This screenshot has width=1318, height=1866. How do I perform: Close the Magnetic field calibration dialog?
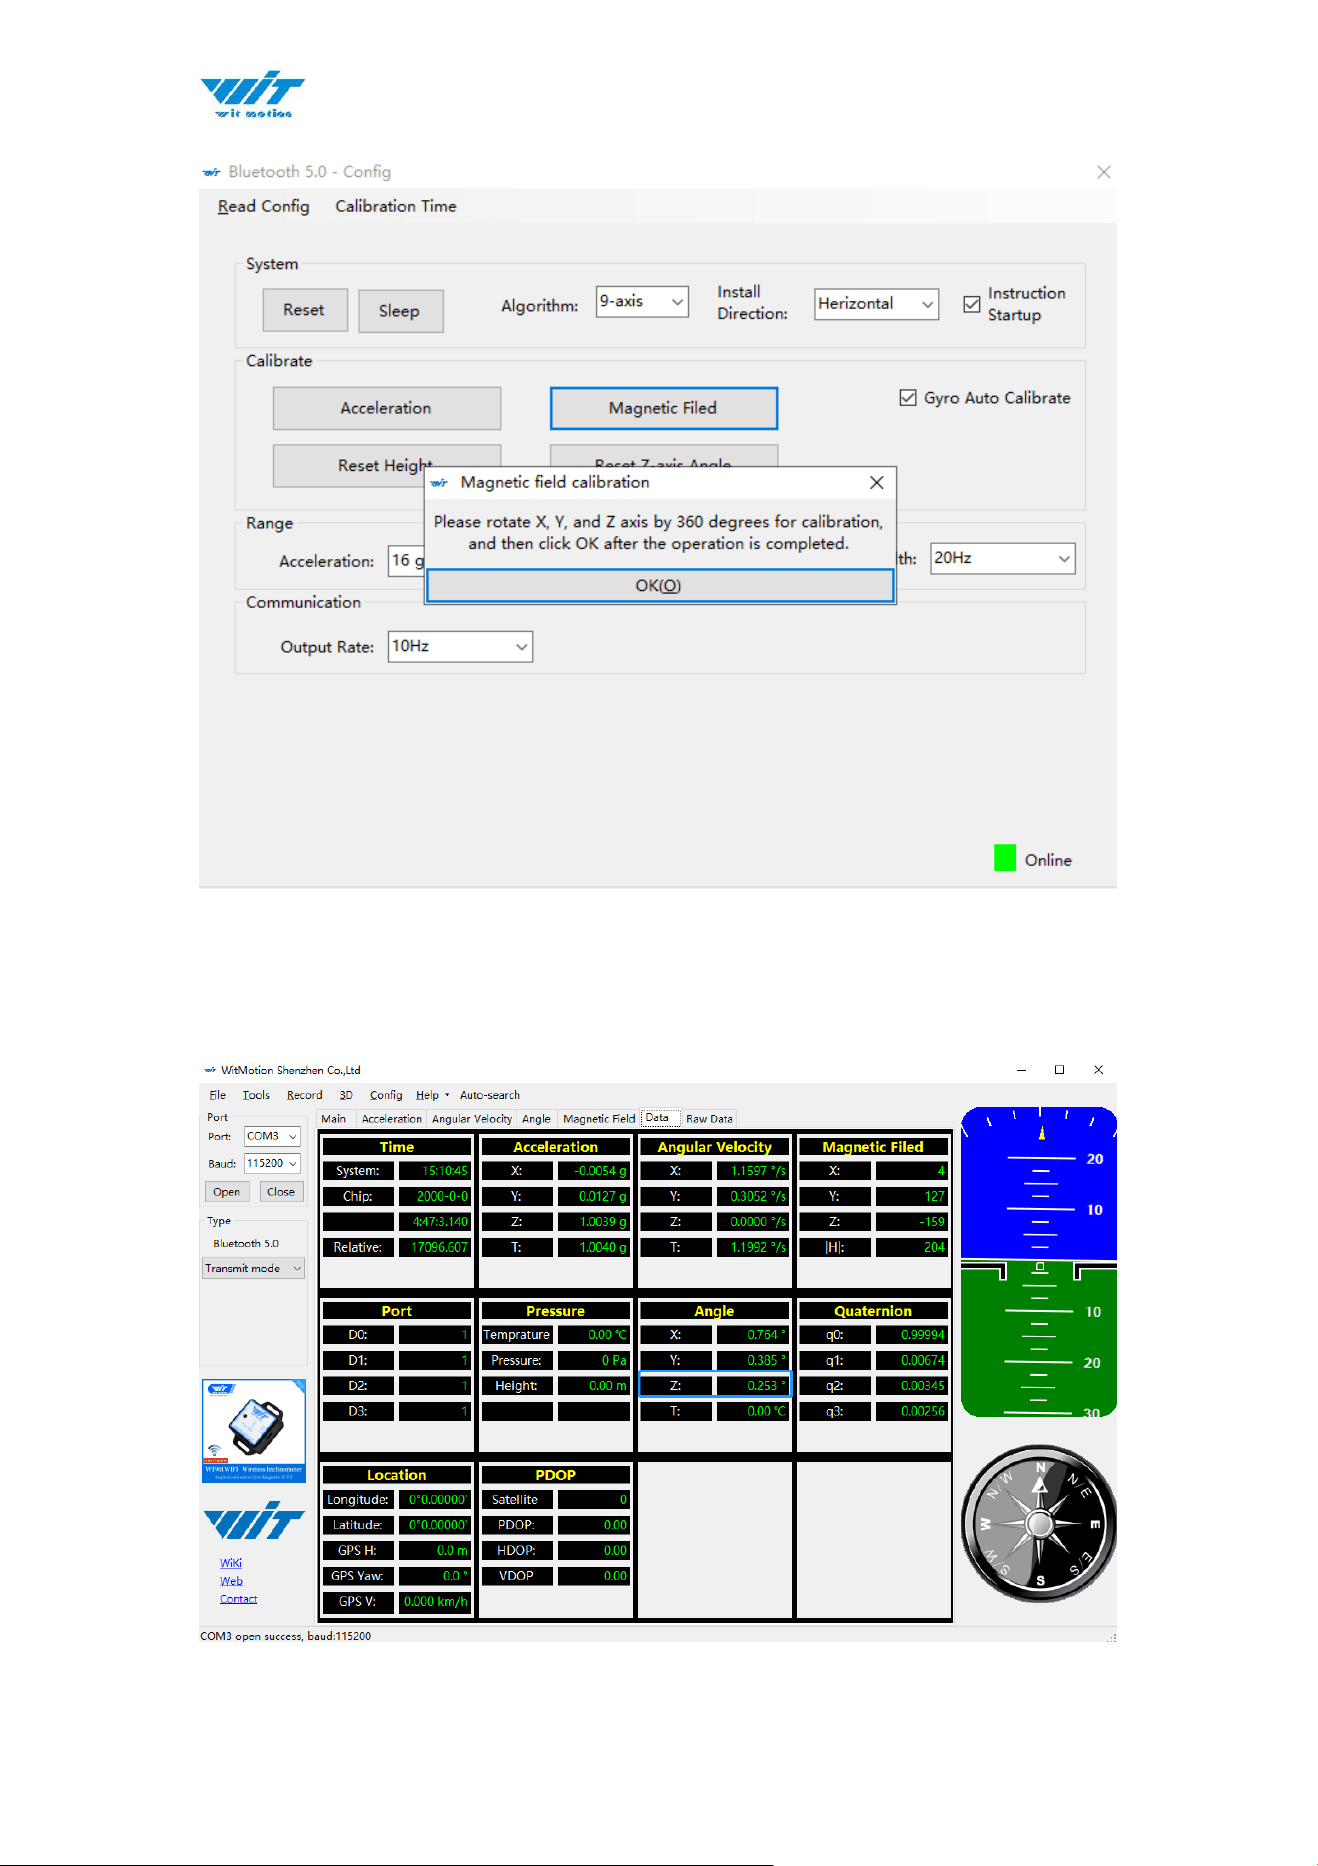point(876,482)
